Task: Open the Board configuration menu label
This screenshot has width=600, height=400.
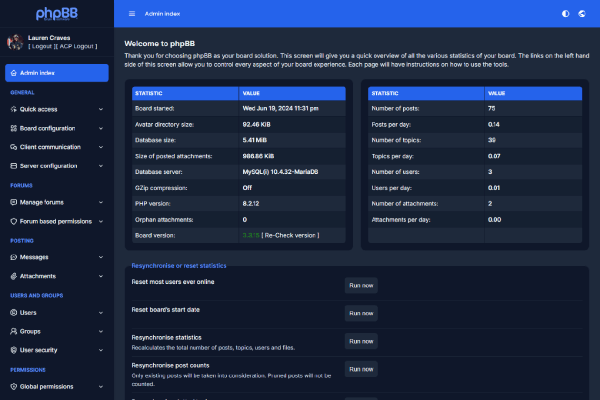Action: (x=47, y=128)
